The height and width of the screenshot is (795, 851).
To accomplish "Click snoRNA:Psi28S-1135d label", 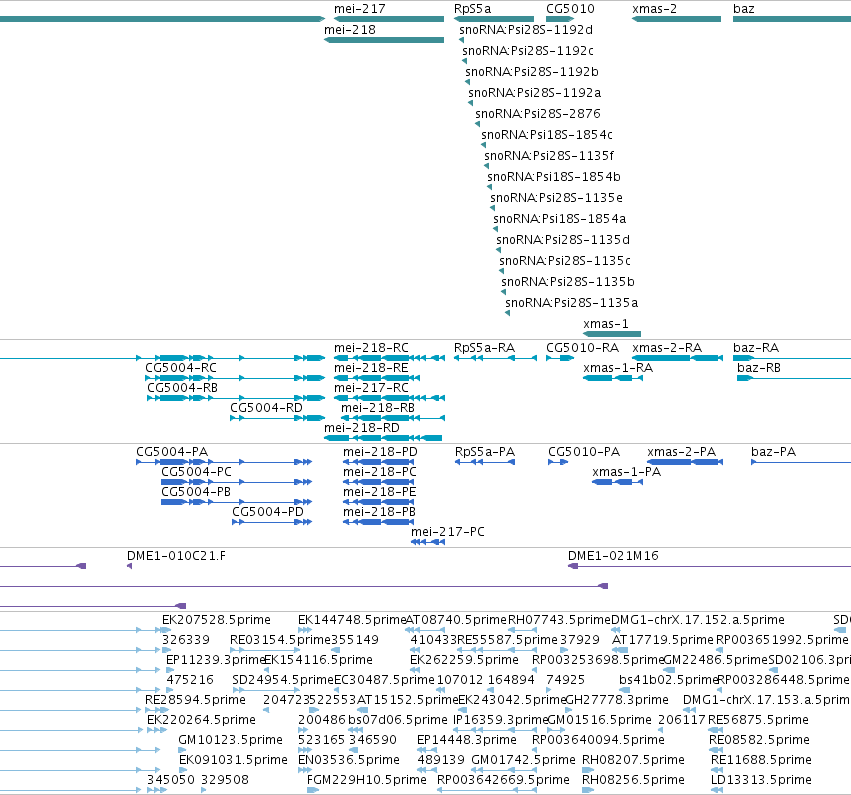I will [563, 240].
